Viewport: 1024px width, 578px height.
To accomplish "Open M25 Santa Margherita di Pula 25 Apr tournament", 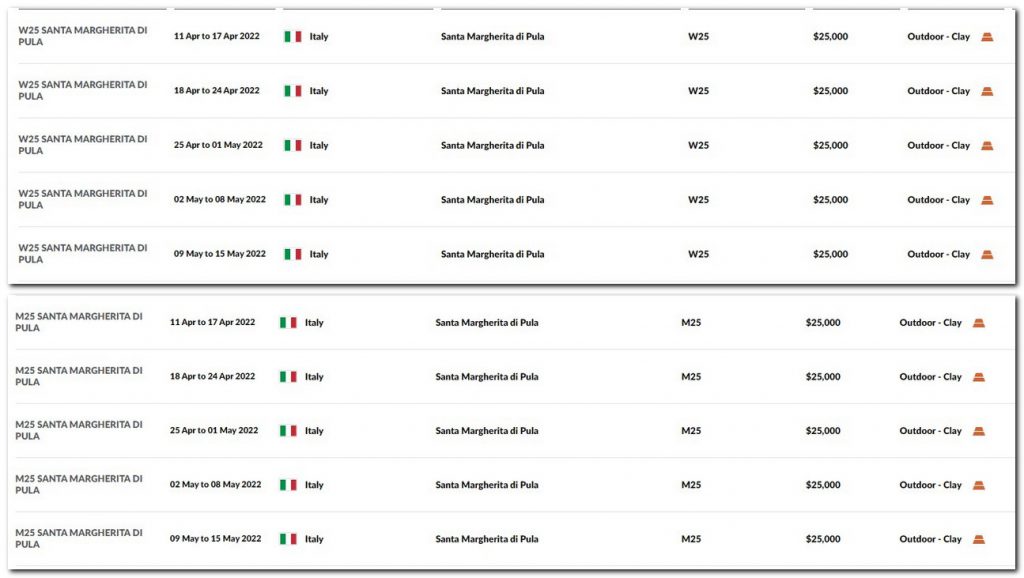I will [79, 430].
